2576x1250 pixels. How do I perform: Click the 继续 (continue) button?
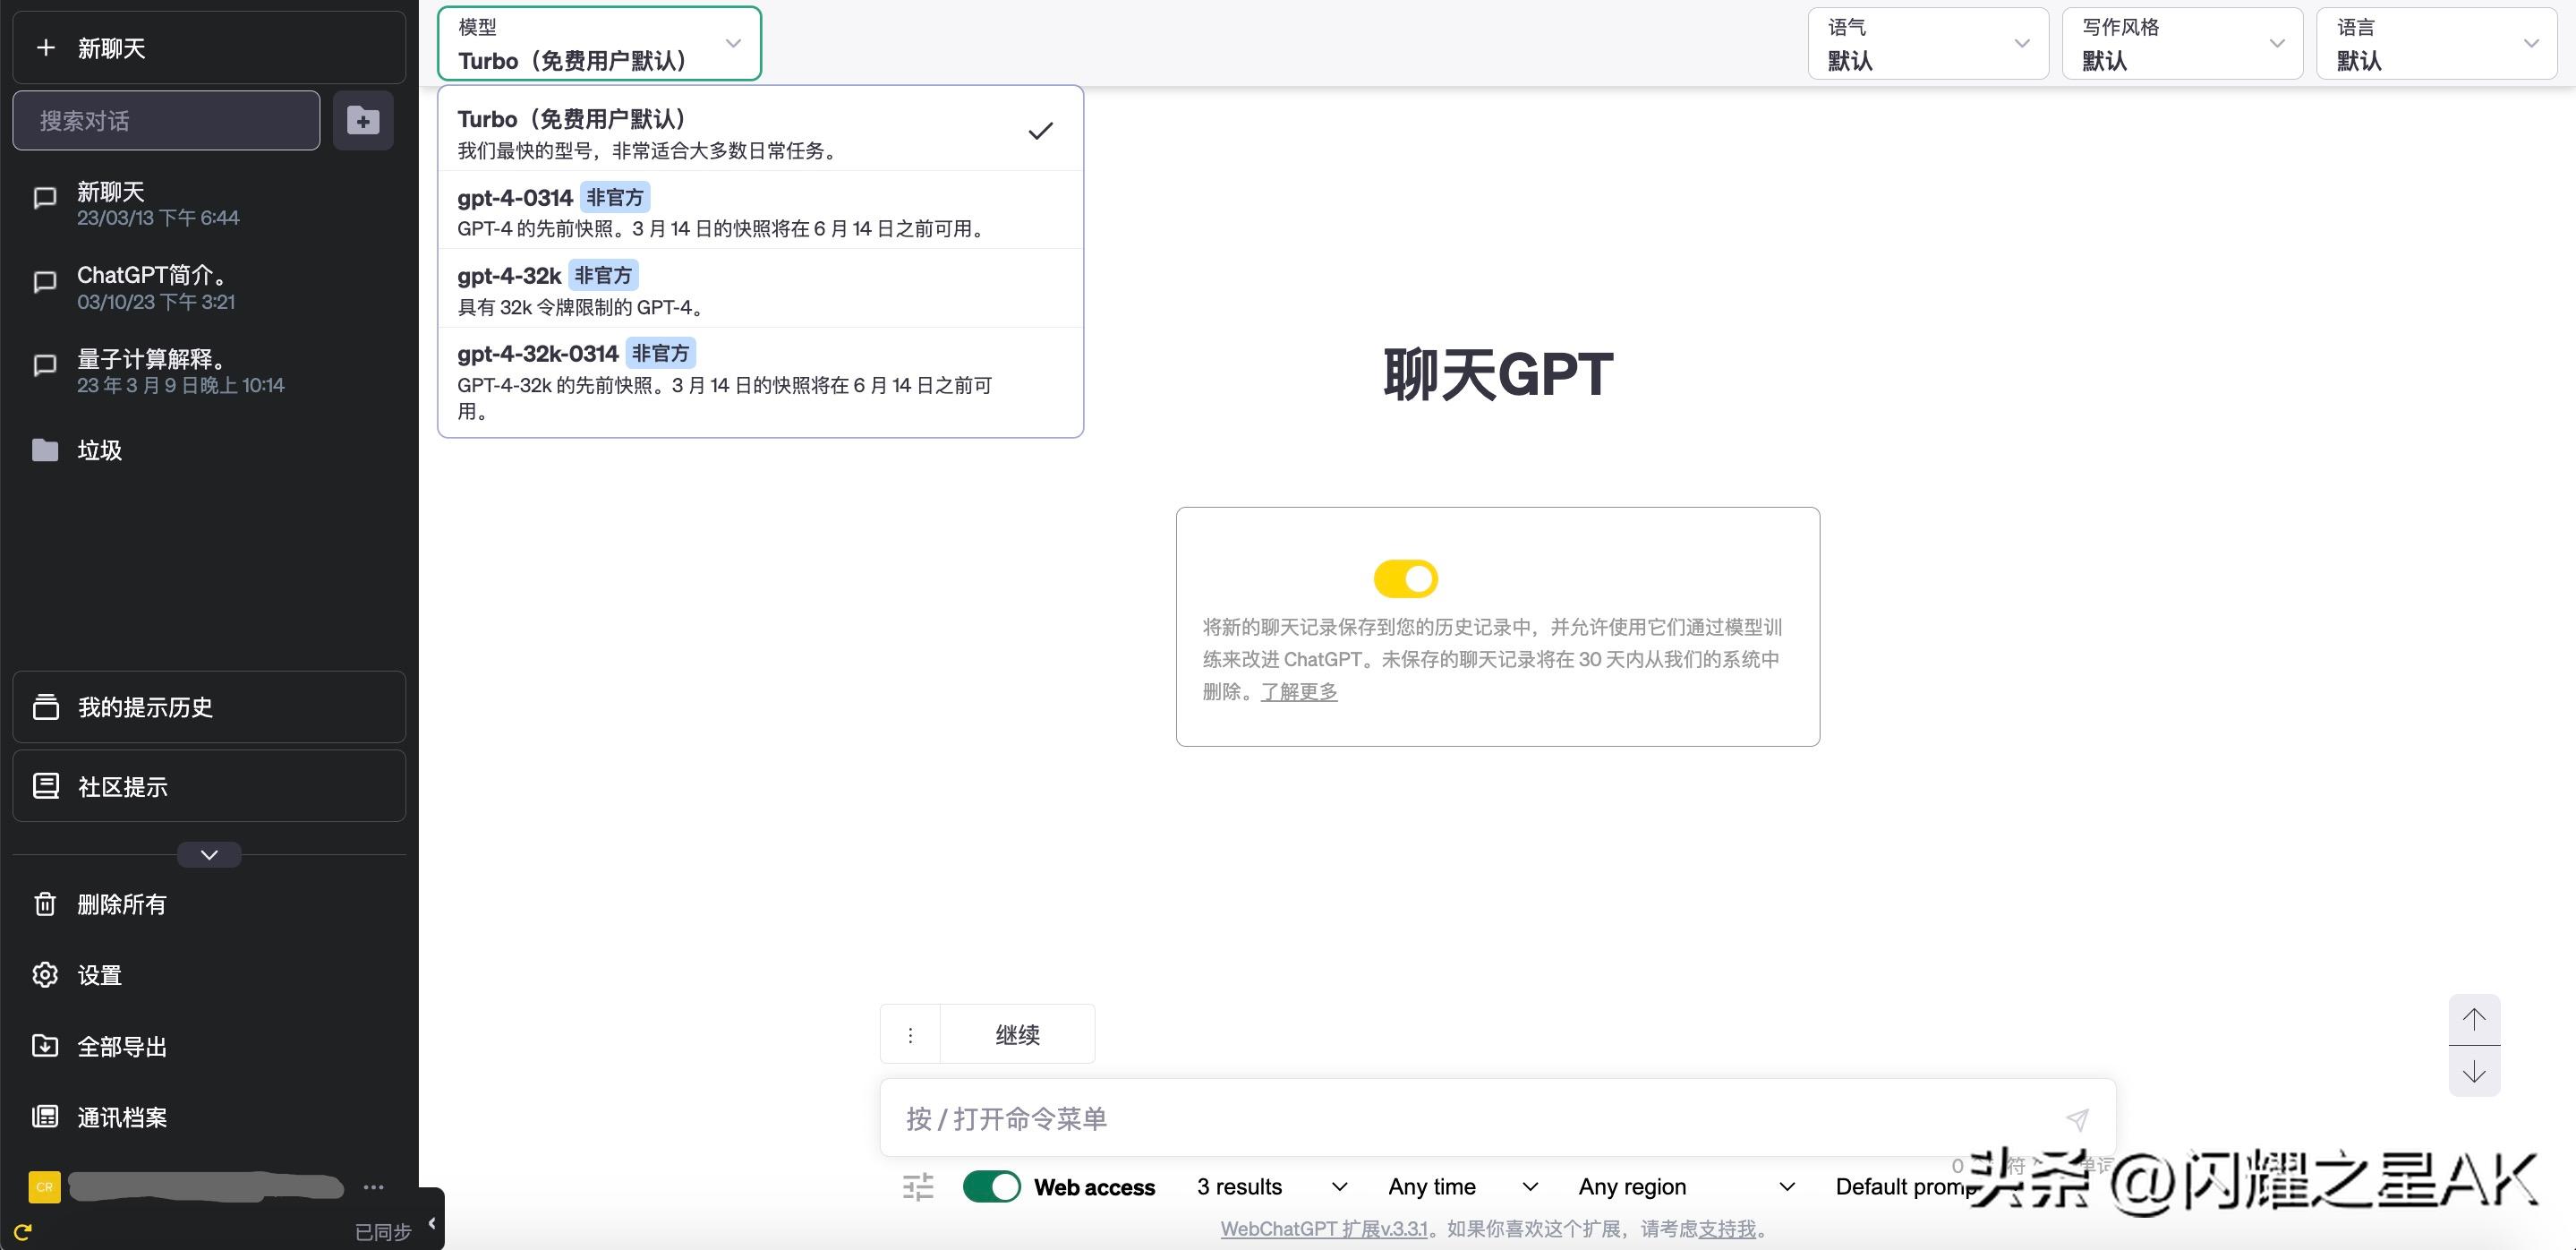coord(1018,1034)
